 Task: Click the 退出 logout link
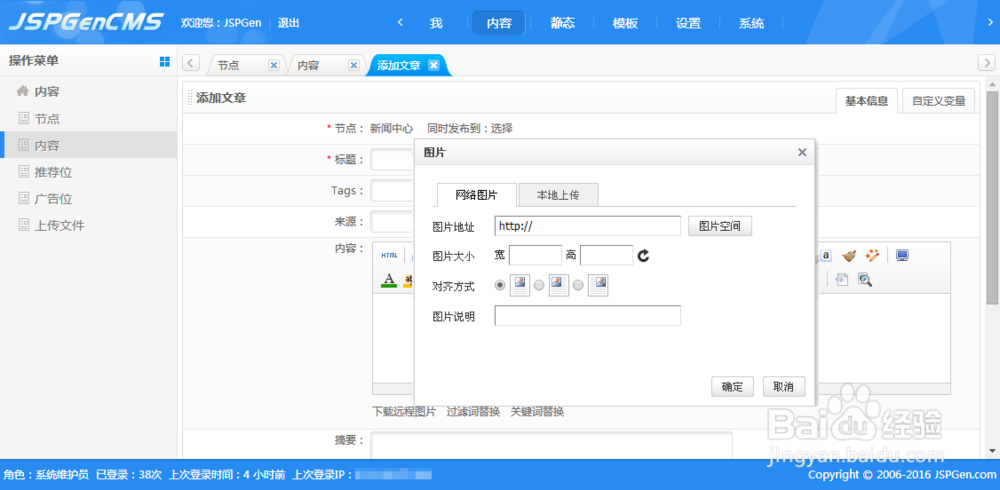pyautogui.click(x=289, y=23)
